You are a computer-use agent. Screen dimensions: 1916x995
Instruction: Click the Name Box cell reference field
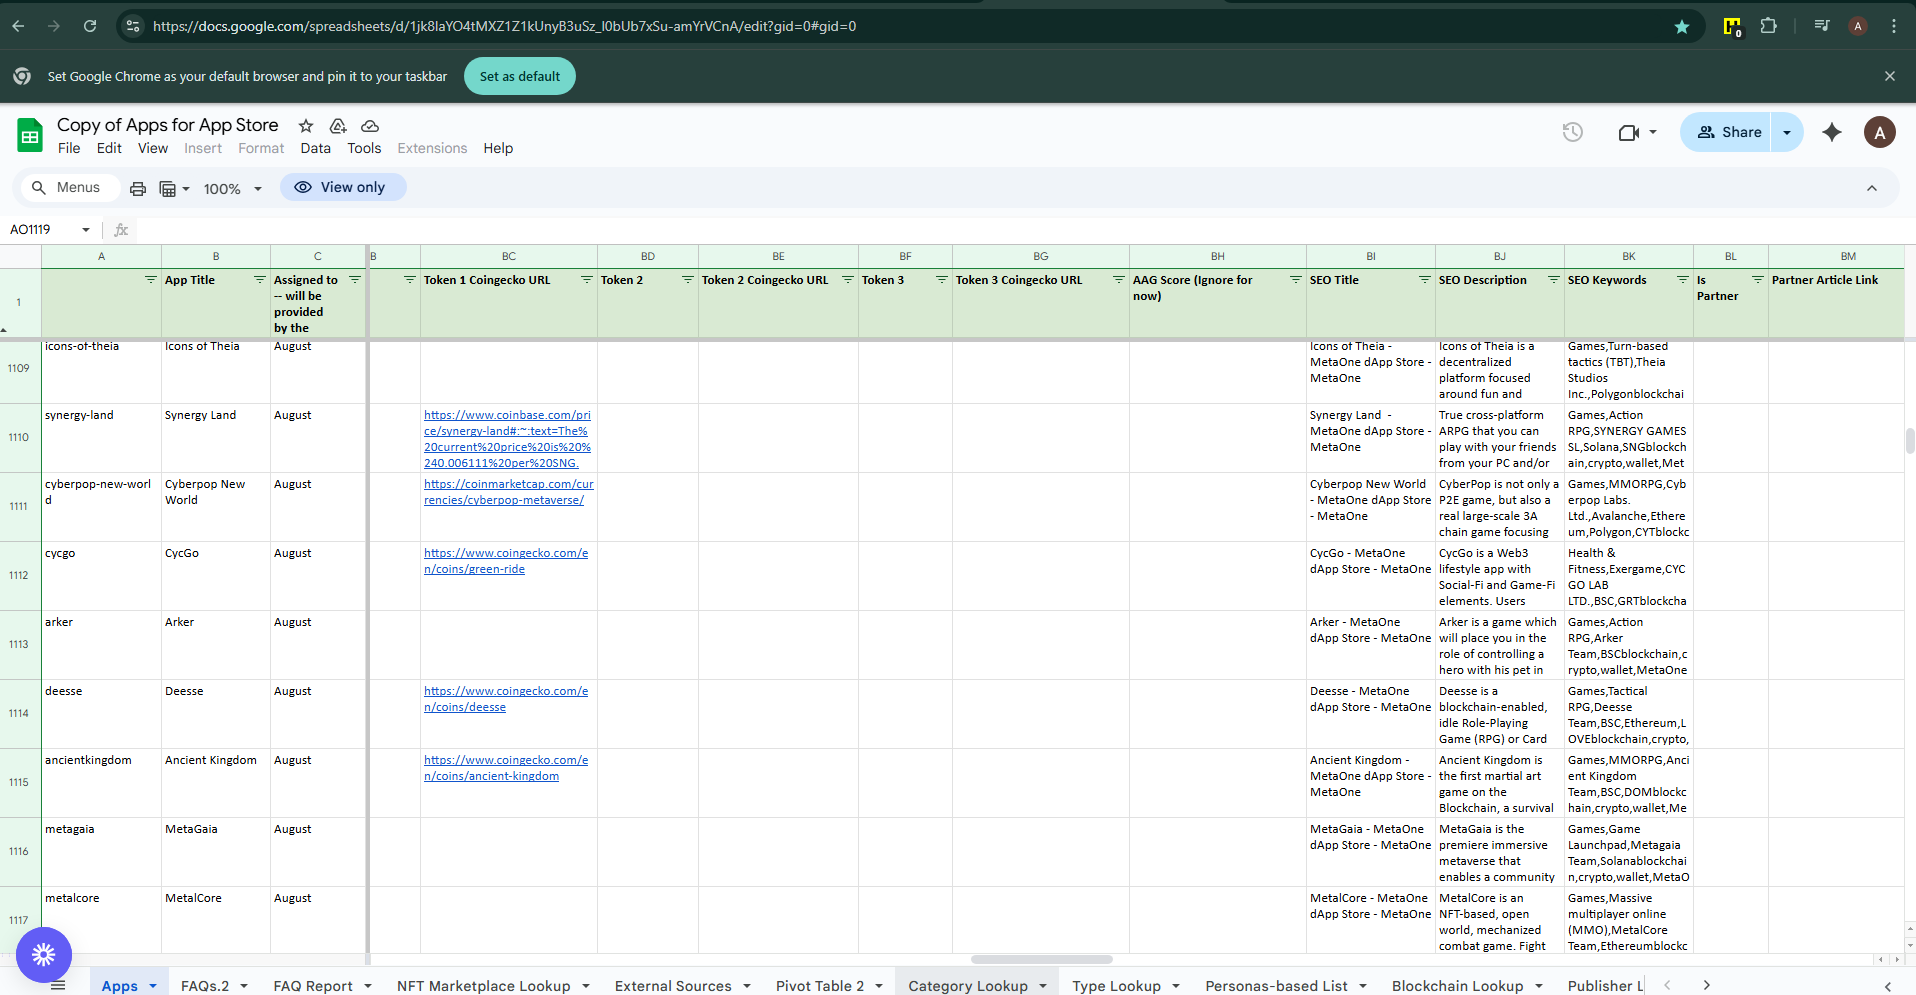(42, 230)
